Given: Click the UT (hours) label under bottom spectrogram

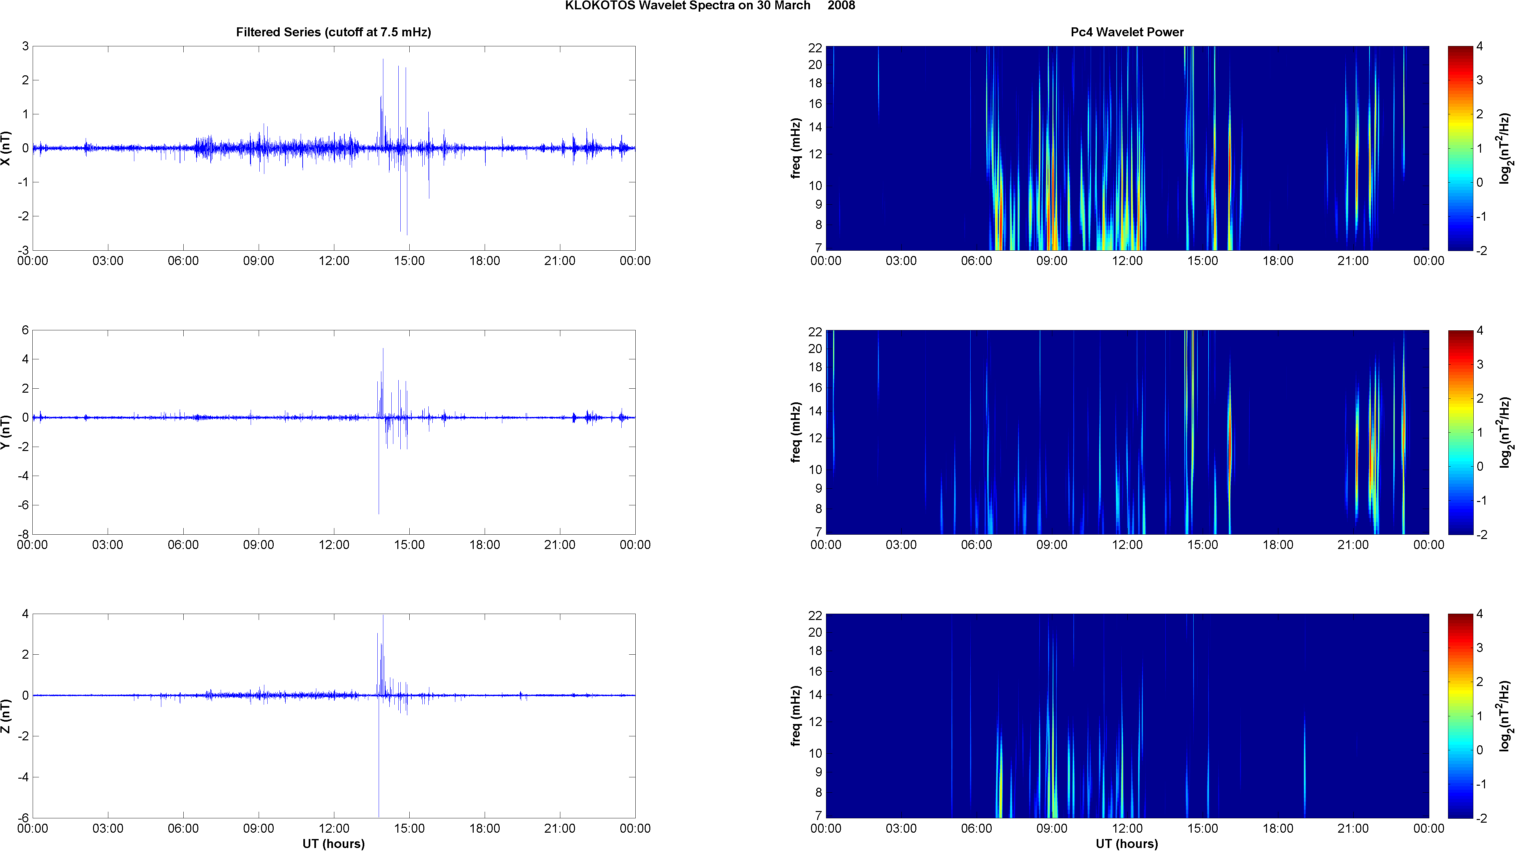Looking at the screenshot, I should [1126, 843].
